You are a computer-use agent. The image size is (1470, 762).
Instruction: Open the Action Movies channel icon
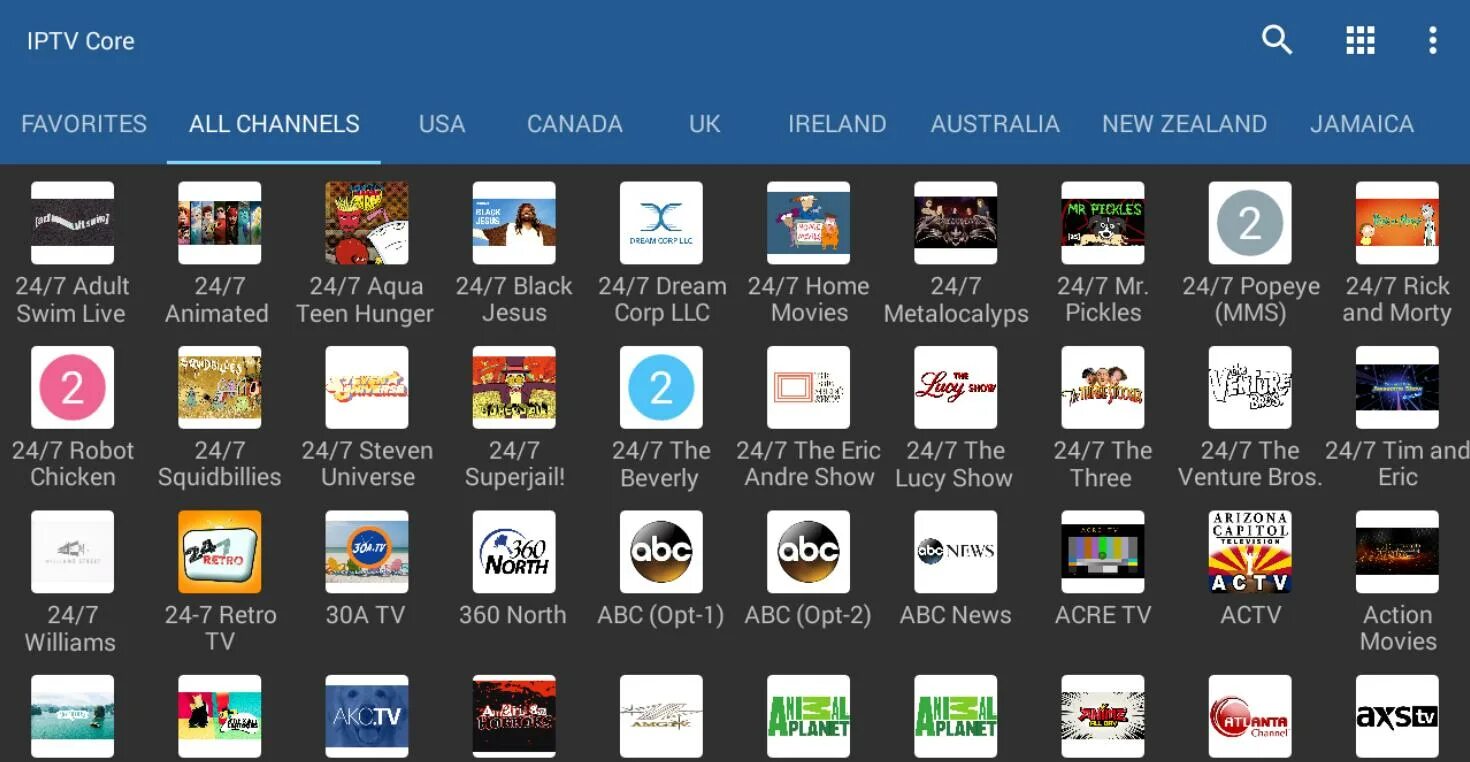coord(1397,552)
